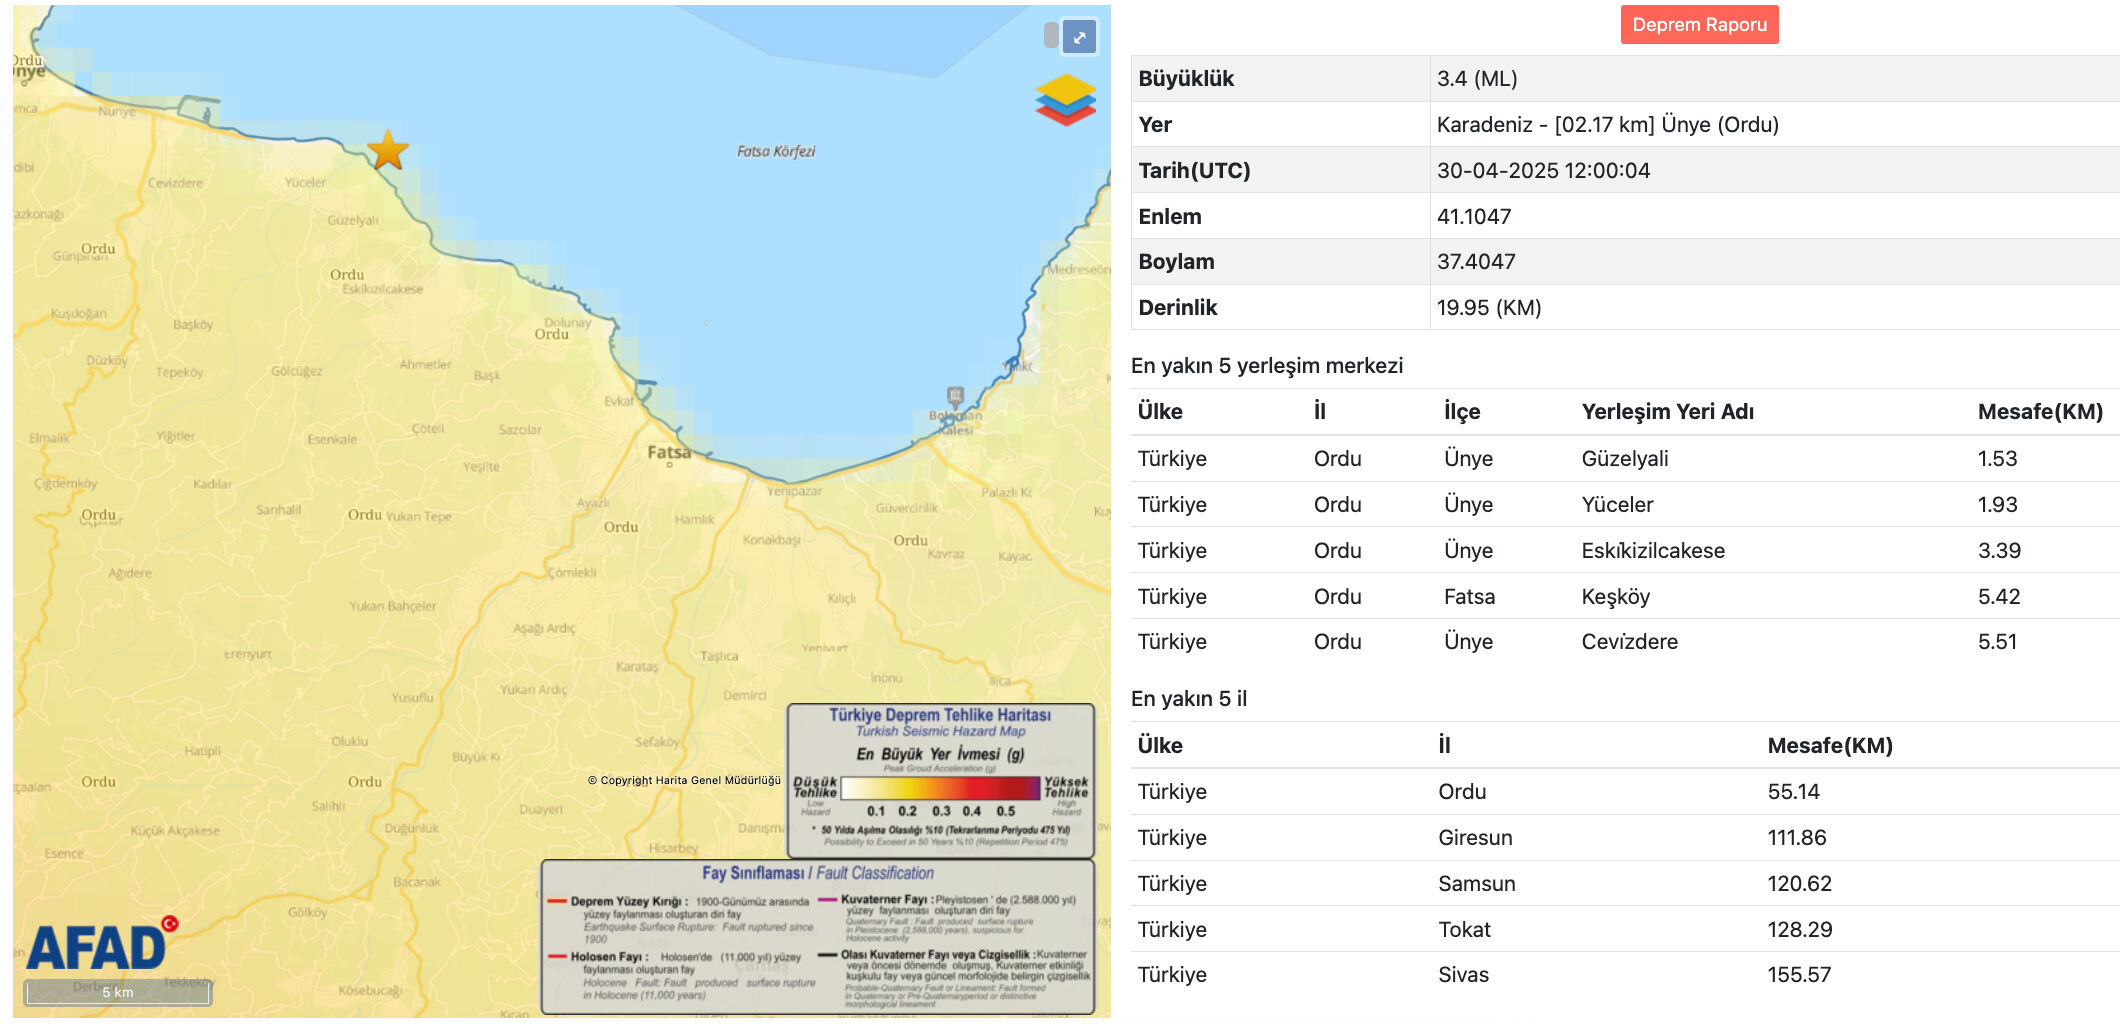Click the 5 km map scale bar

pyautogui.click(x=115, y=993)
